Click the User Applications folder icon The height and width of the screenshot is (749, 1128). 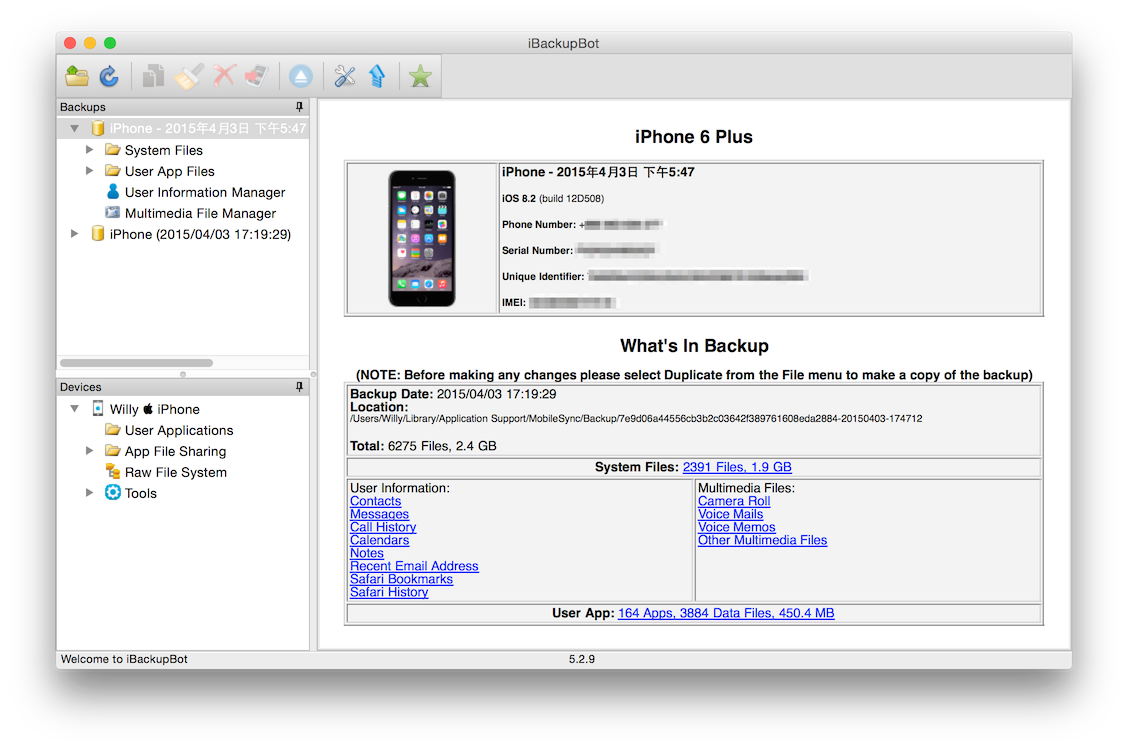point(112,430)
